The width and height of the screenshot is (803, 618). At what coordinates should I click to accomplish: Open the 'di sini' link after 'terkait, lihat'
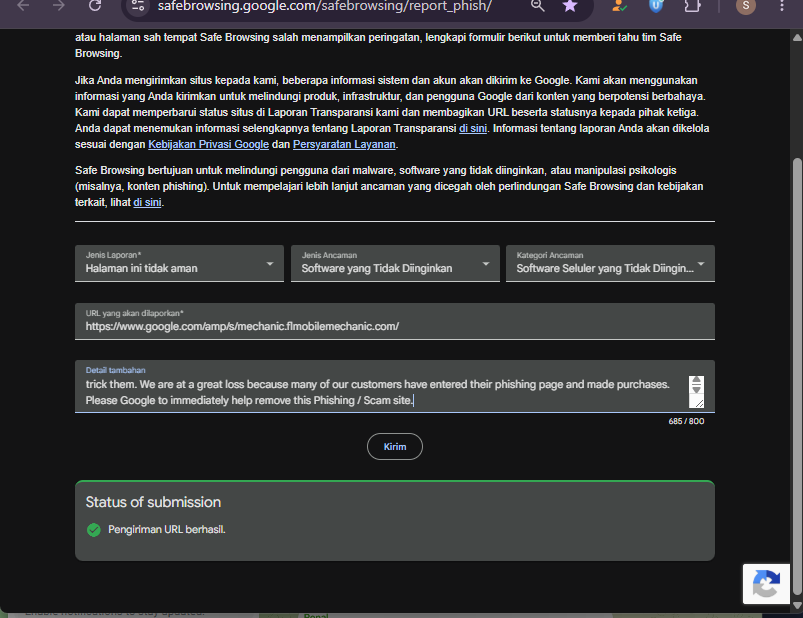pos(147,202)
